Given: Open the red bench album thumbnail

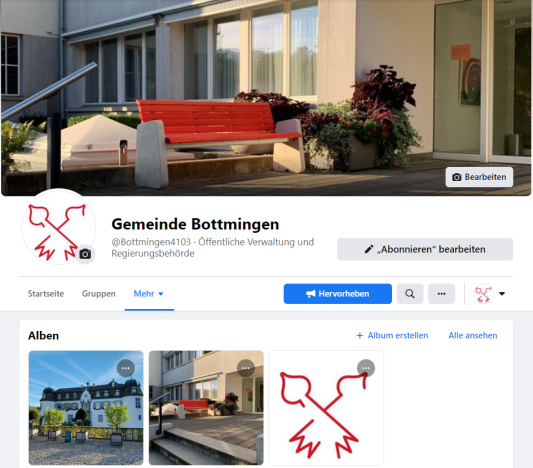Looking at the screenshot, I should [206, 408].
